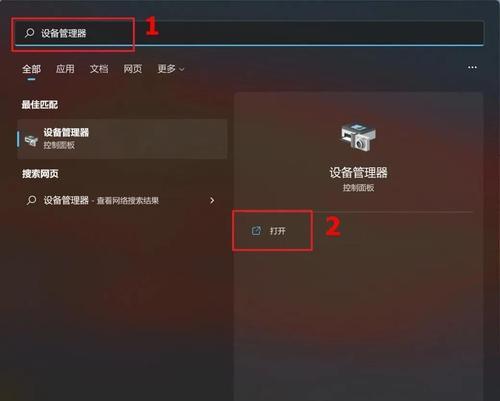Open 设备管理器 web search results
This screenshot has height=401, width=500.
click(122, 200)
